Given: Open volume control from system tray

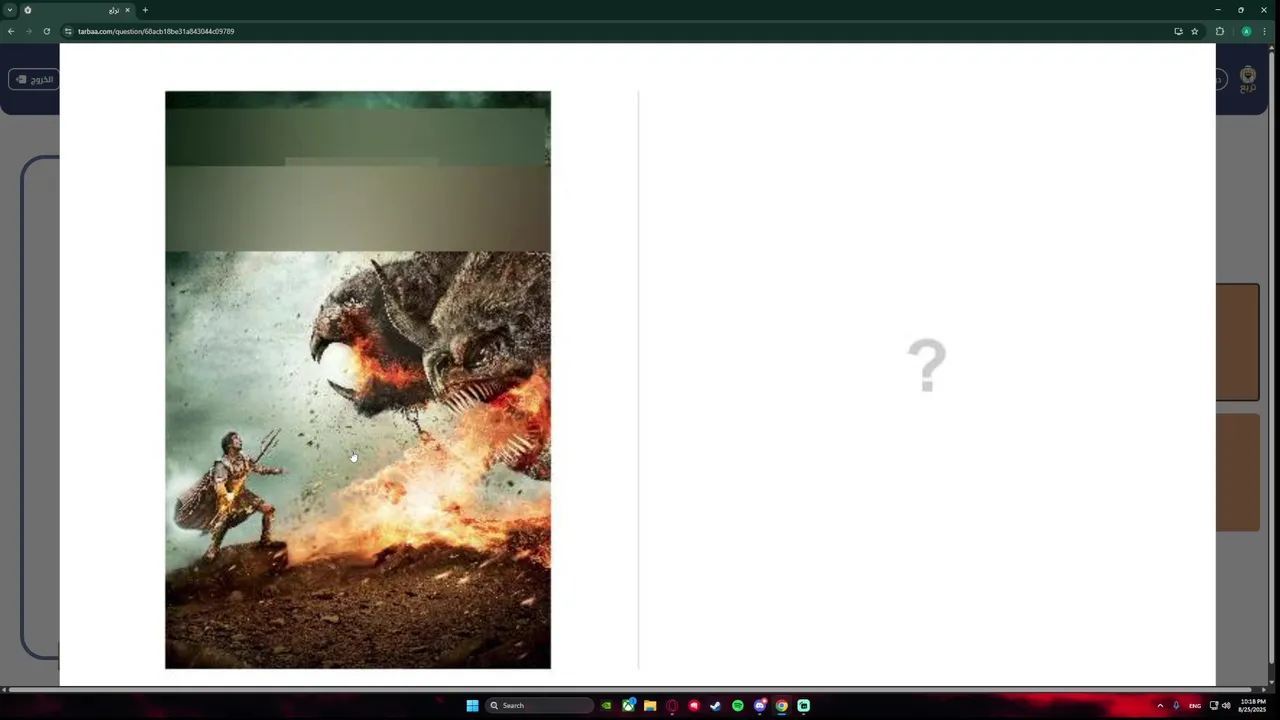Looking at the screenshot, I should pos(1226,705).
